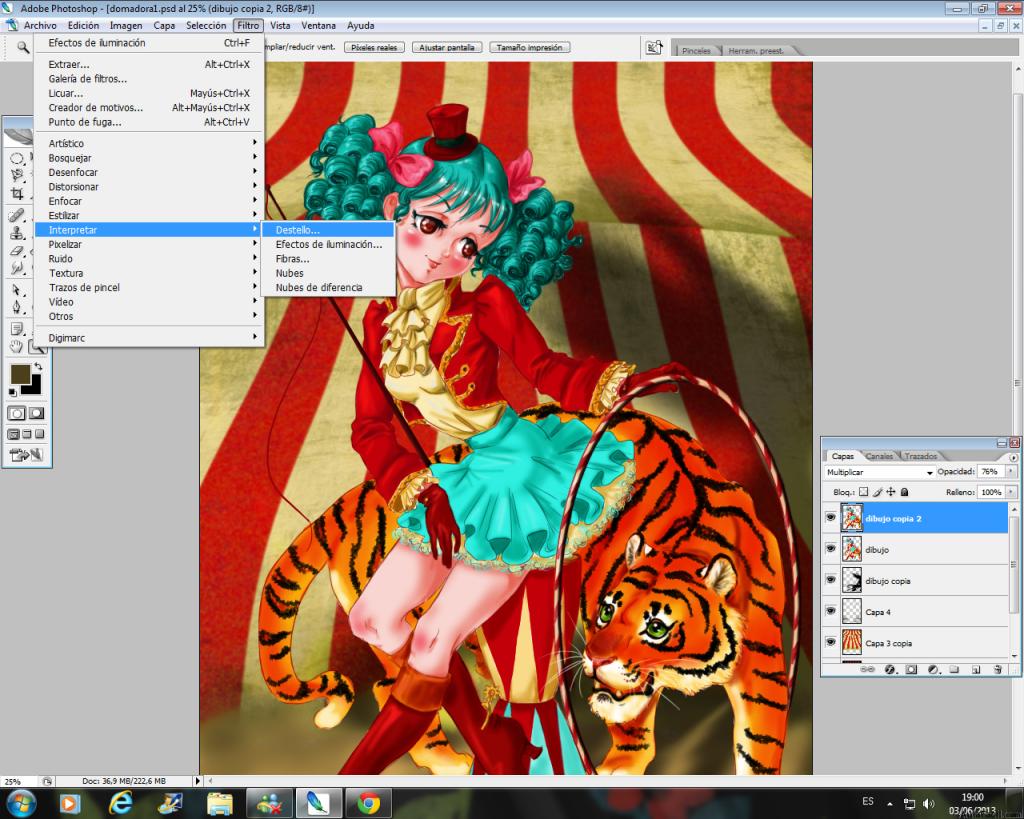Image resolution: width=1024 pixels, height=819 pixels.
Task: Select the Pen tool
Action: point(16,307)
